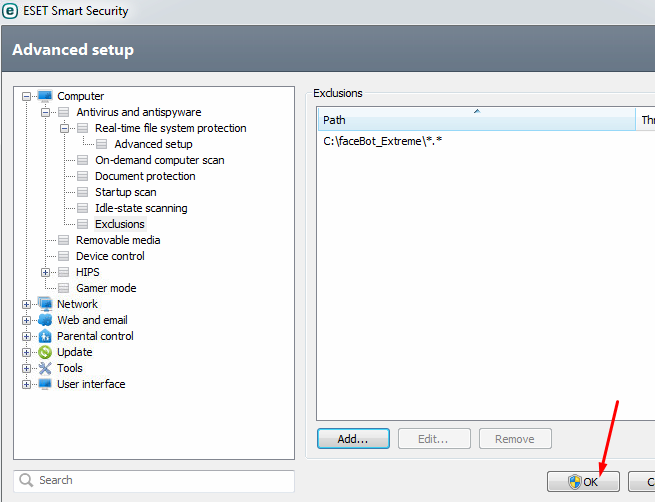655x502 pixels.
Task: Select On-demand computer scan
Action: click(x=160, y=160)
